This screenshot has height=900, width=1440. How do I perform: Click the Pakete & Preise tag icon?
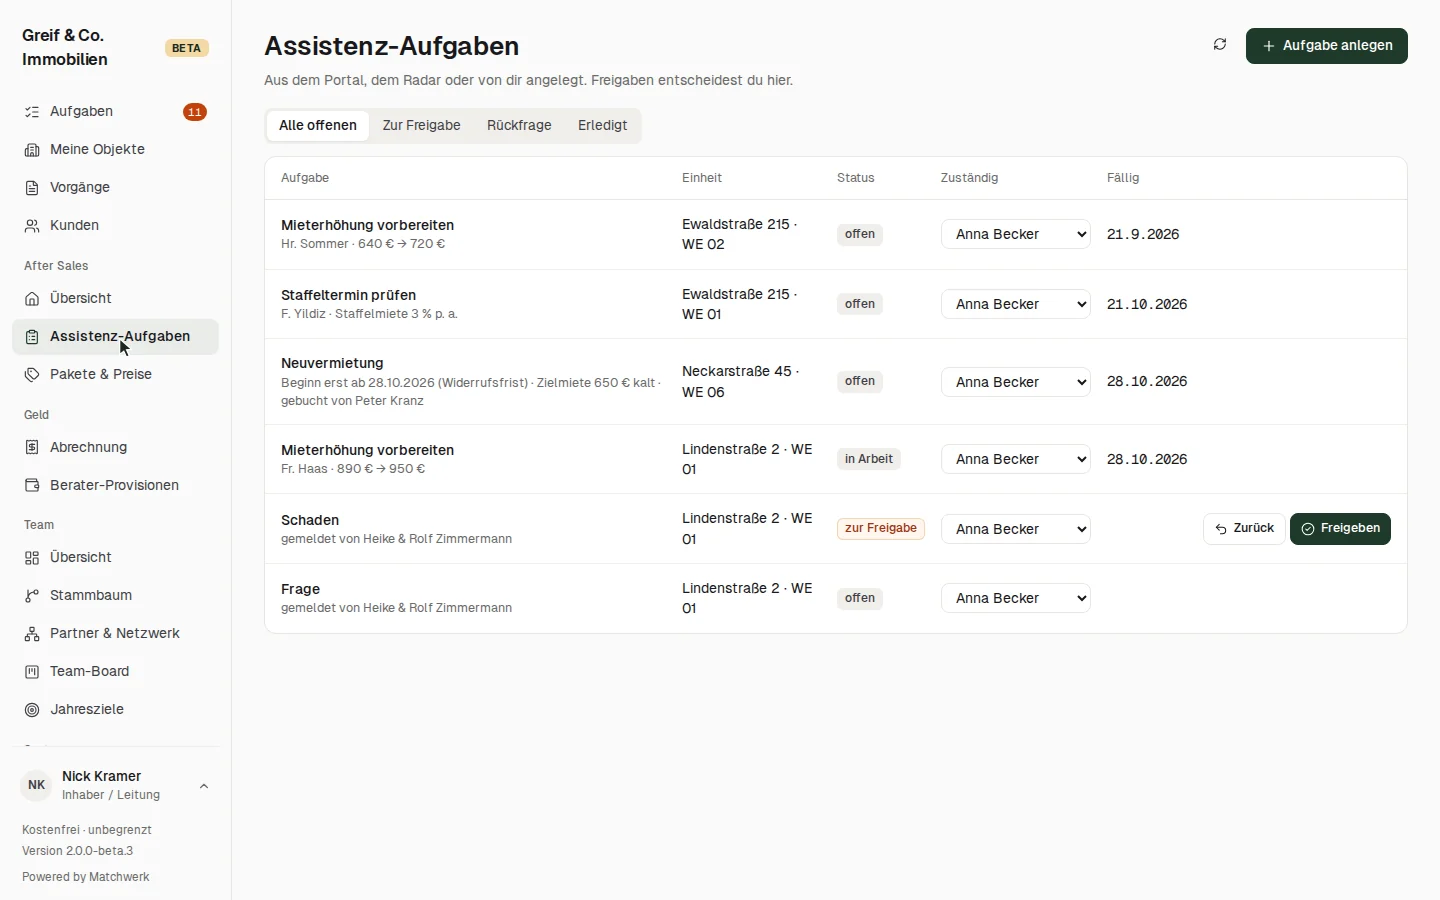click(x=32, y=375)
